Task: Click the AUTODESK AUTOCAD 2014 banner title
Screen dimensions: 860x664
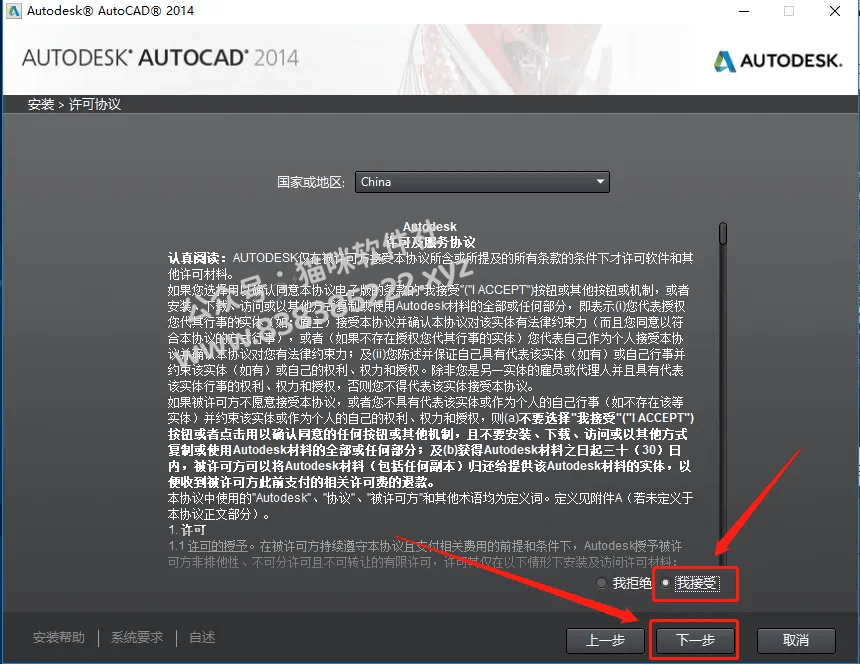Action: (x=160, y=58)
